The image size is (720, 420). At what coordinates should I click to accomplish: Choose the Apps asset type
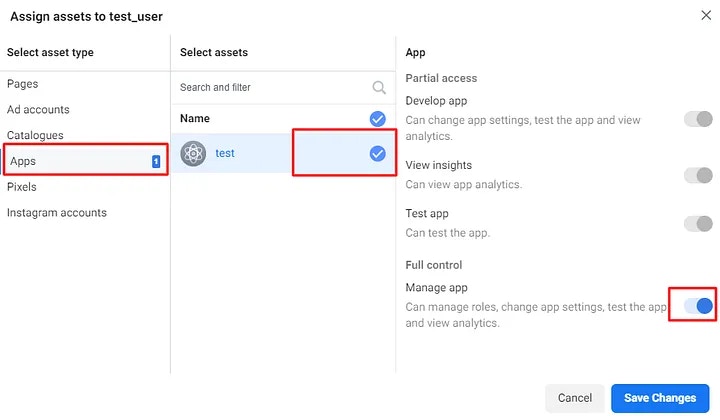[86, 161]
